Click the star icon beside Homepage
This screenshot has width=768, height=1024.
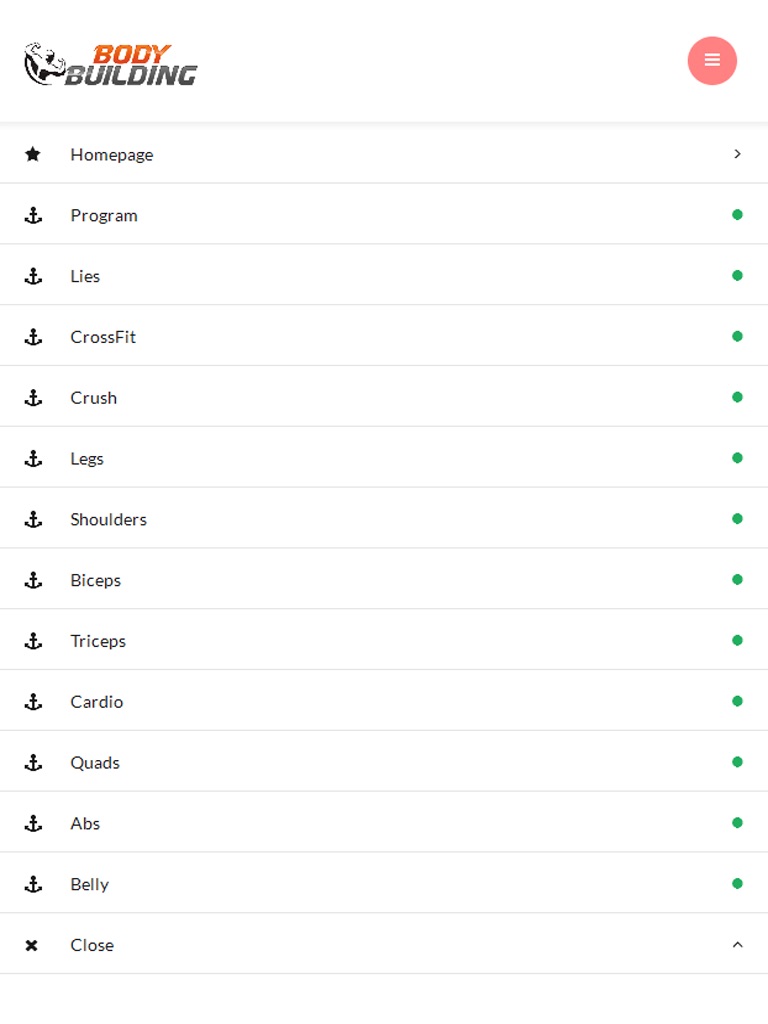(x=33, y=154)
